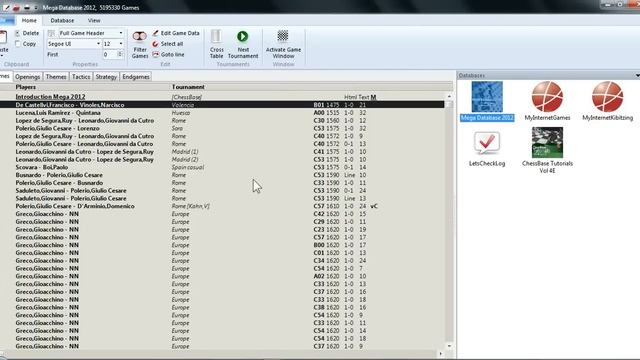Switch to the Strategy tab
This screenshot has height=360, width=640.
click(x=106, y=77)
